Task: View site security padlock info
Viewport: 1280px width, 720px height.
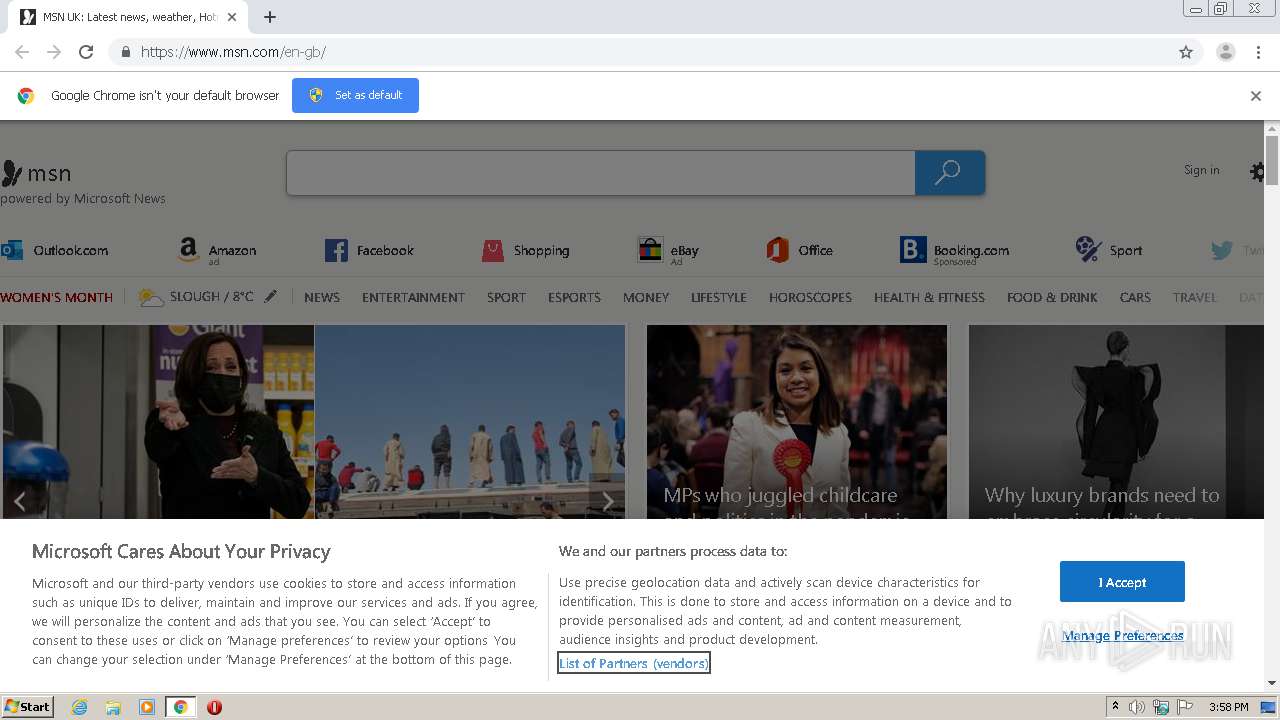Action: pos(125,52)
